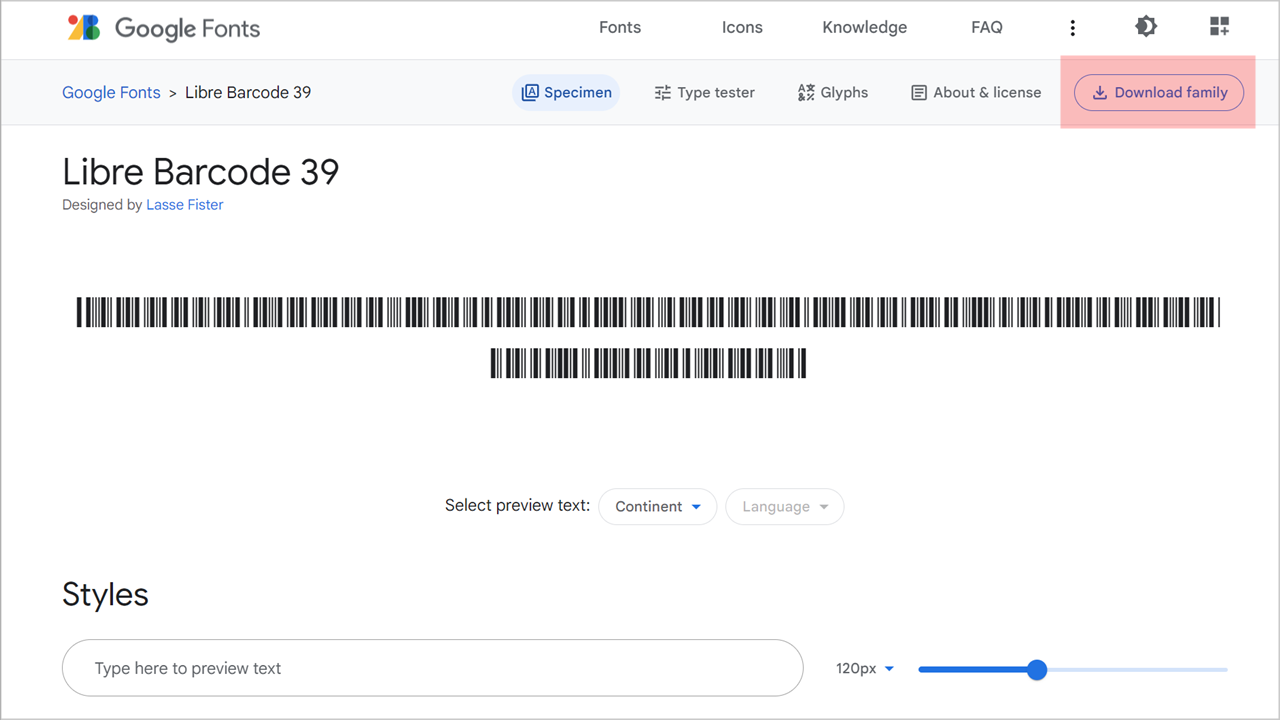
Task: Click the Download family button
Action: point(1159,92)
